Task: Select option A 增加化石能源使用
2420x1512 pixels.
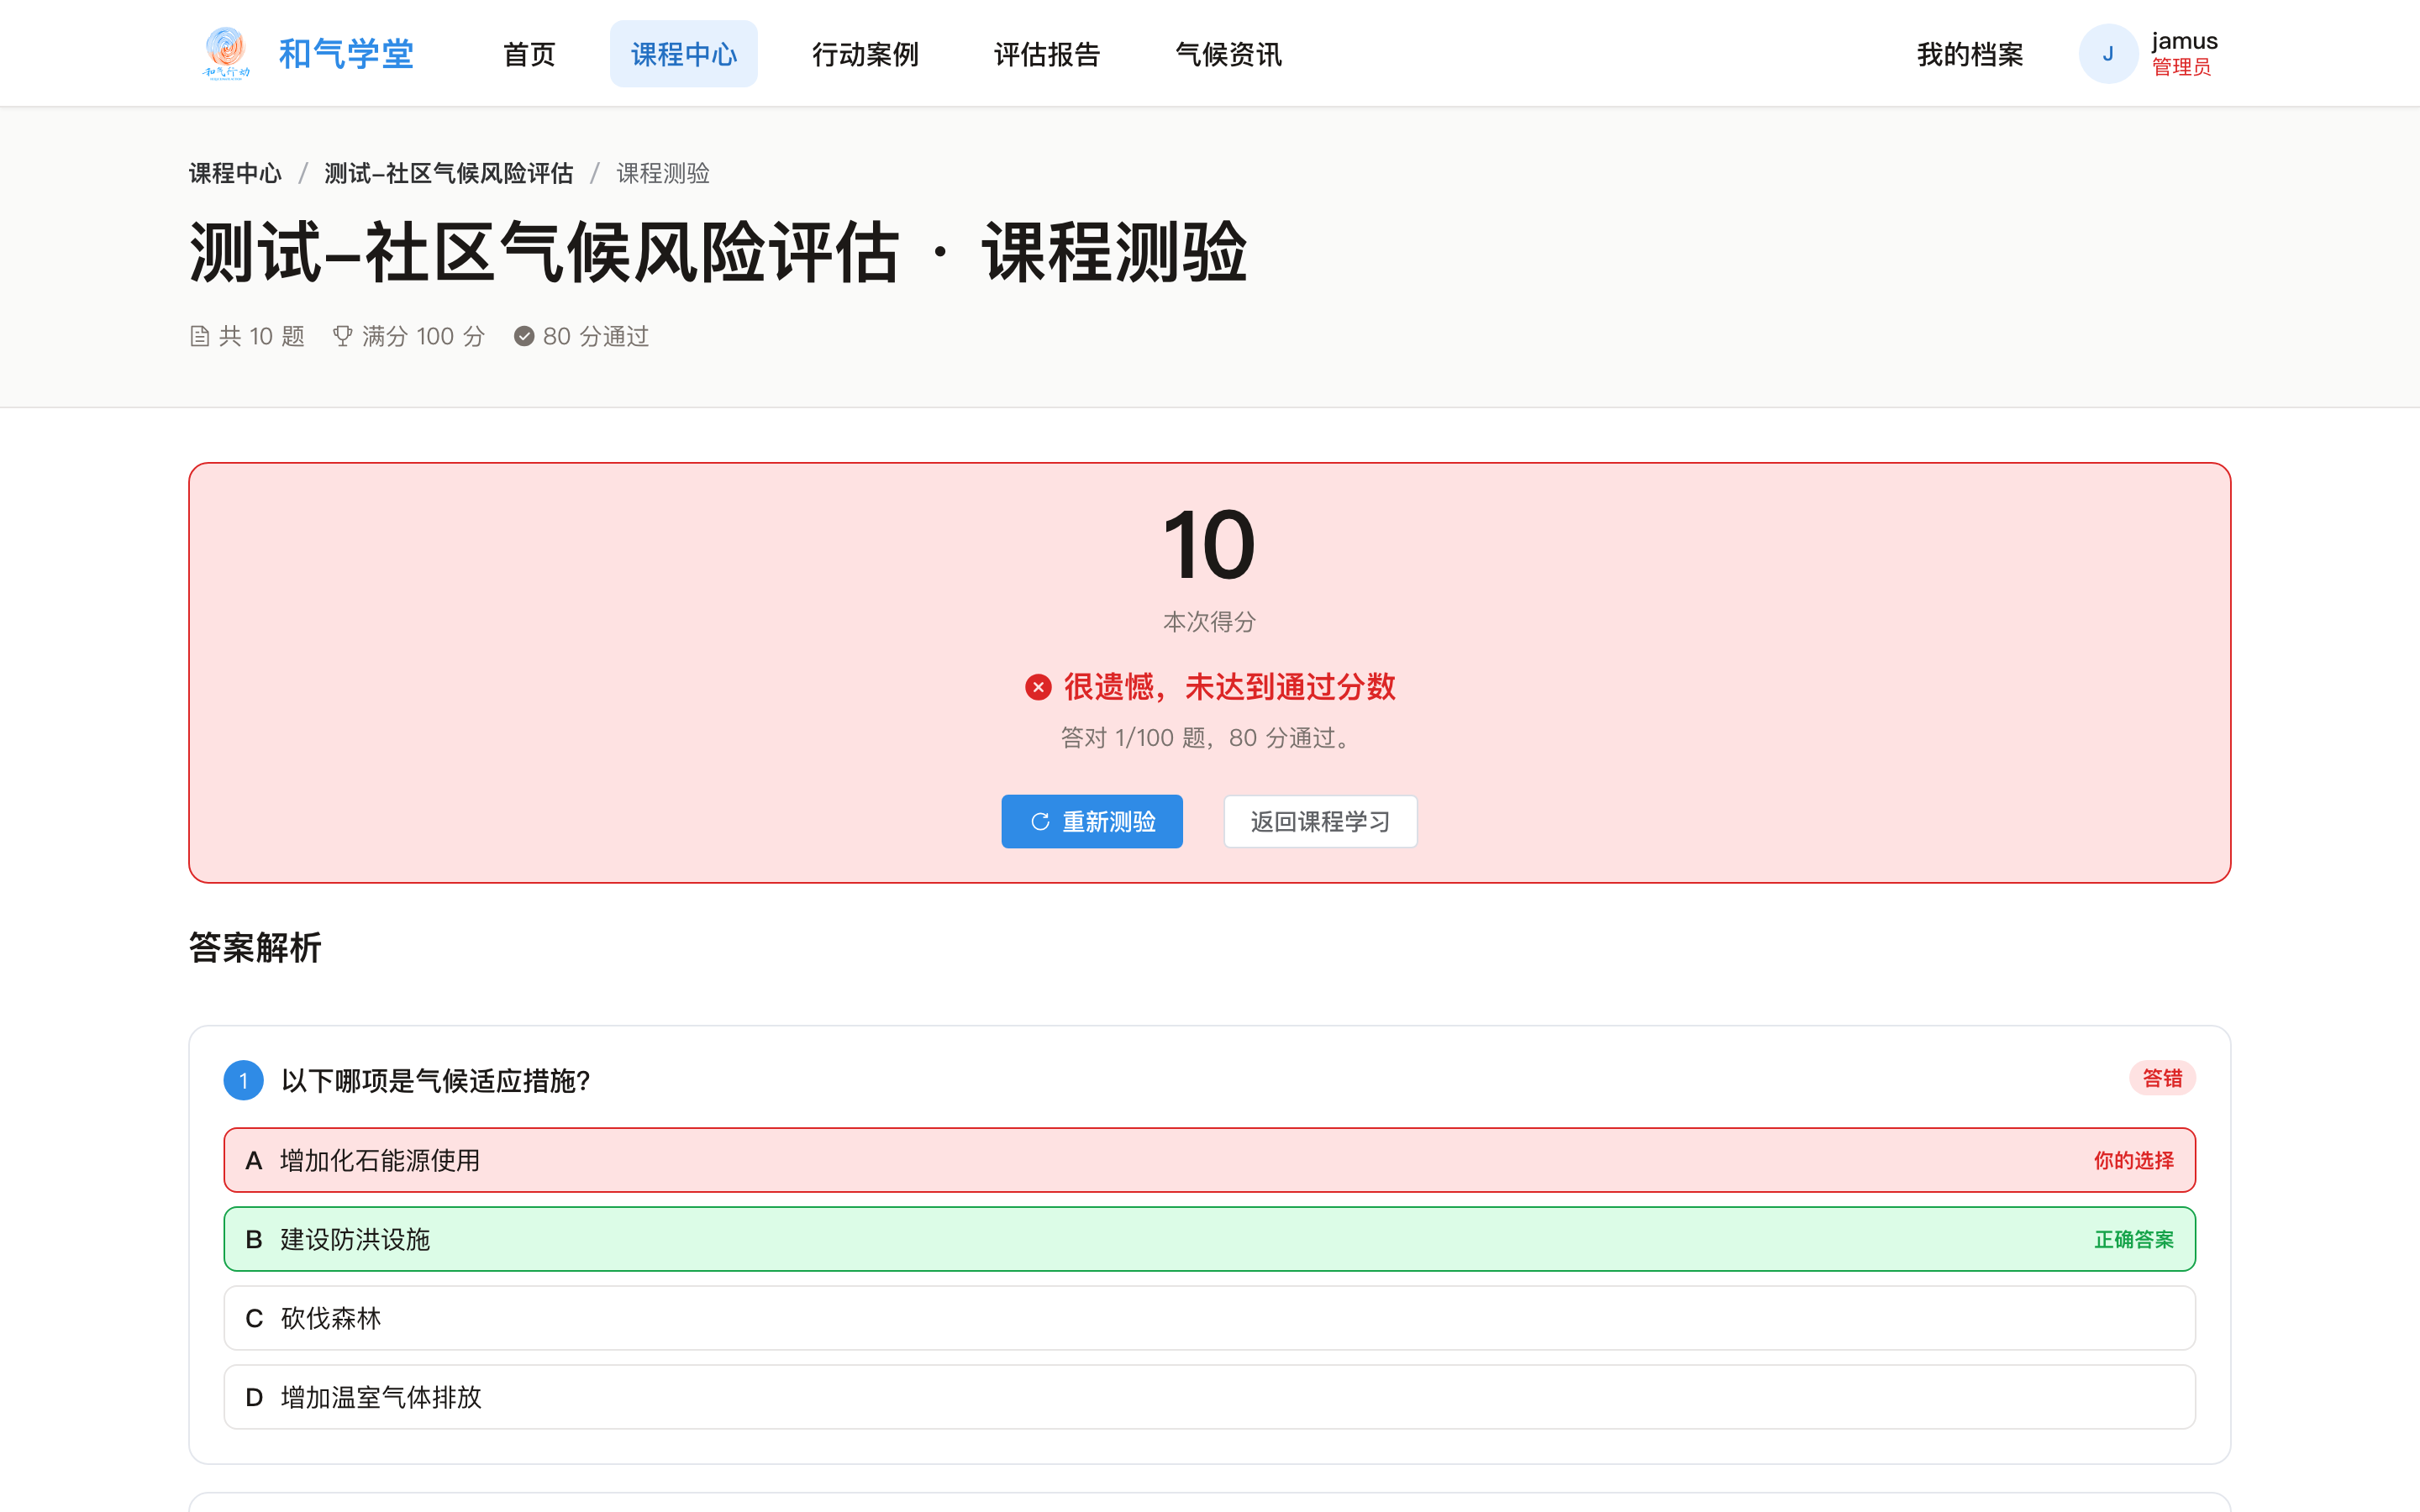Action: (x=1209, y=1160)
